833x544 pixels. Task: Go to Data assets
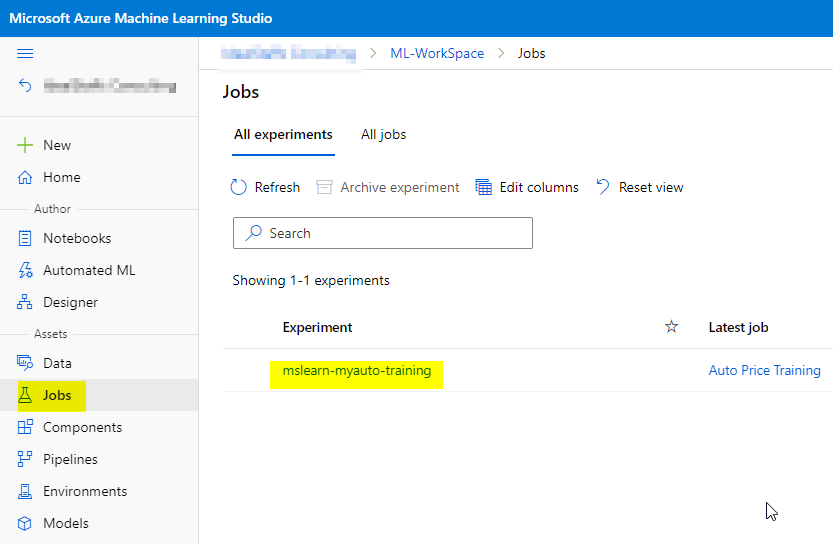[57, 363]
